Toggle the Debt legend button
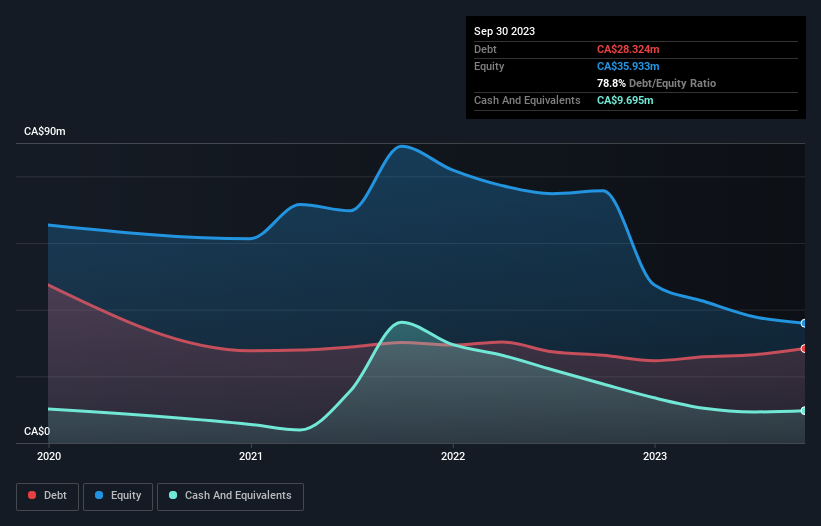The width and height of the screenshot is (821, 526). click(47, 496)
